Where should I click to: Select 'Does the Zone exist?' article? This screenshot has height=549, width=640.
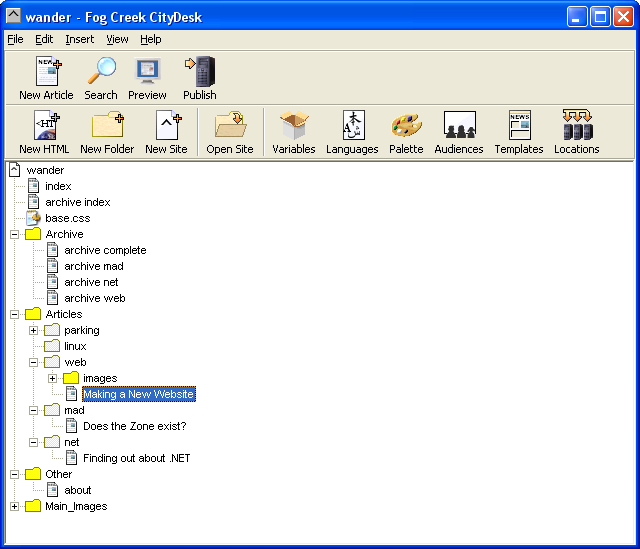point(135,426)
